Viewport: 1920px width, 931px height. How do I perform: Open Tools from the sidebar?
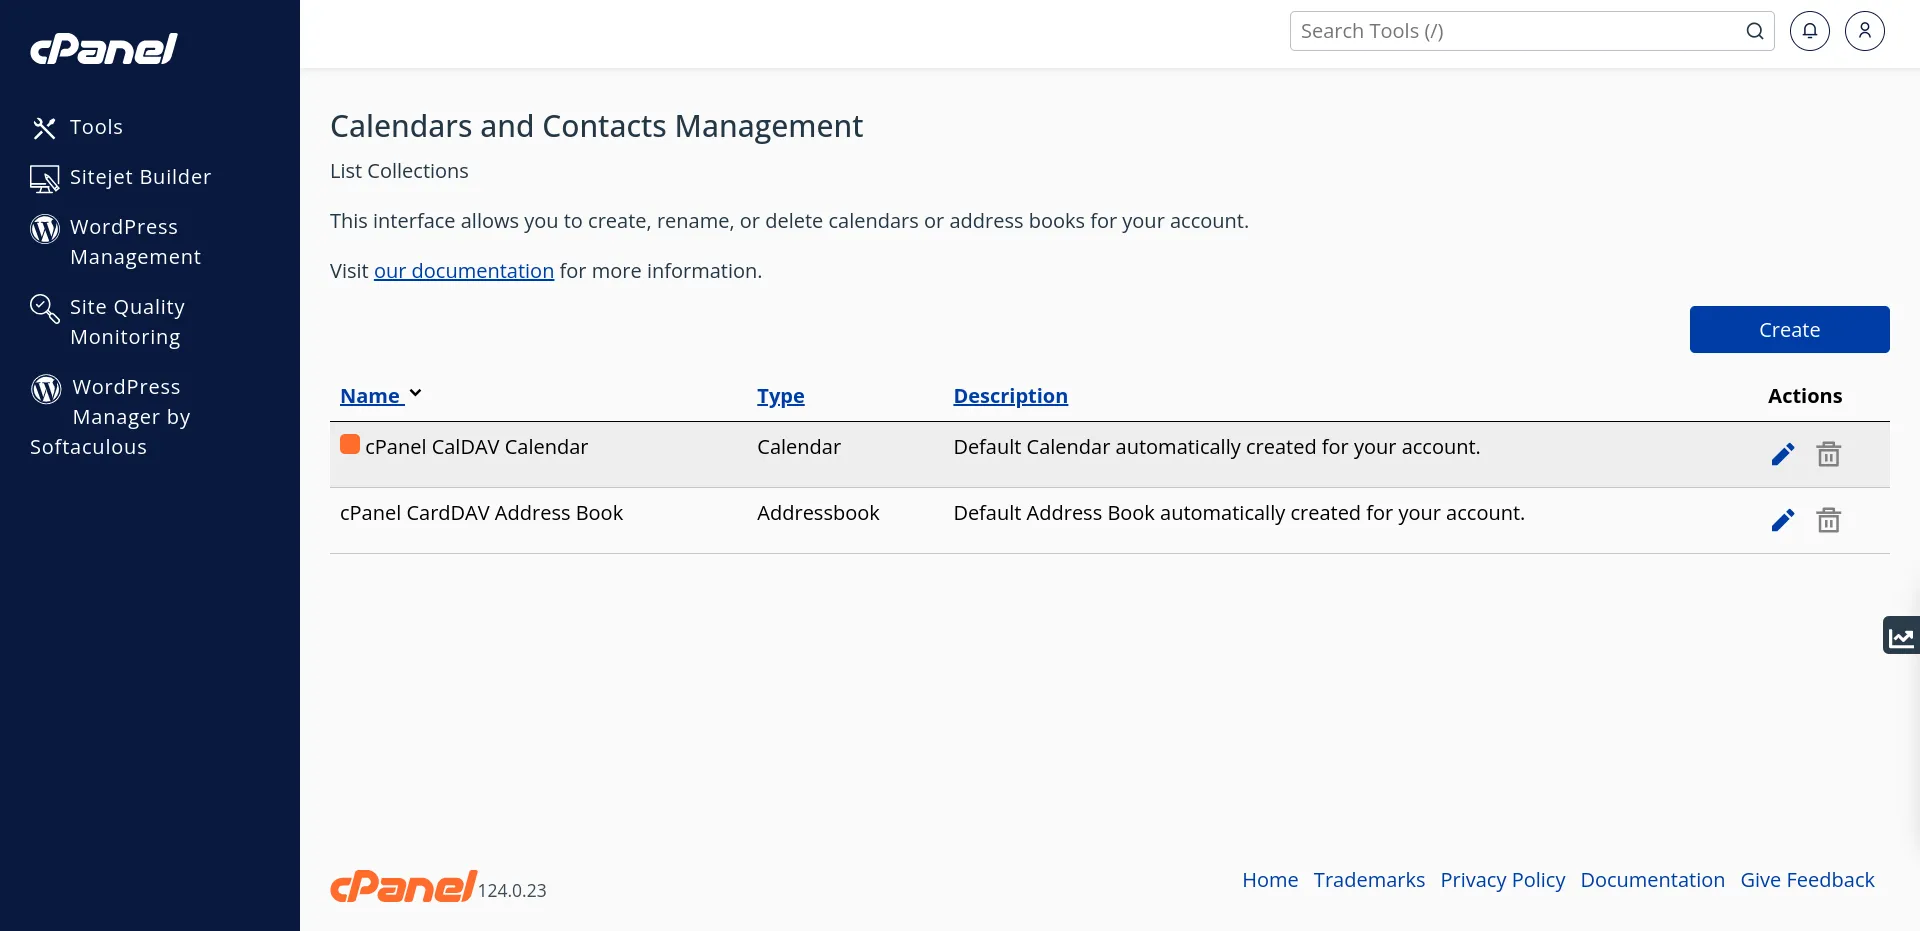[x=96, y=127]
